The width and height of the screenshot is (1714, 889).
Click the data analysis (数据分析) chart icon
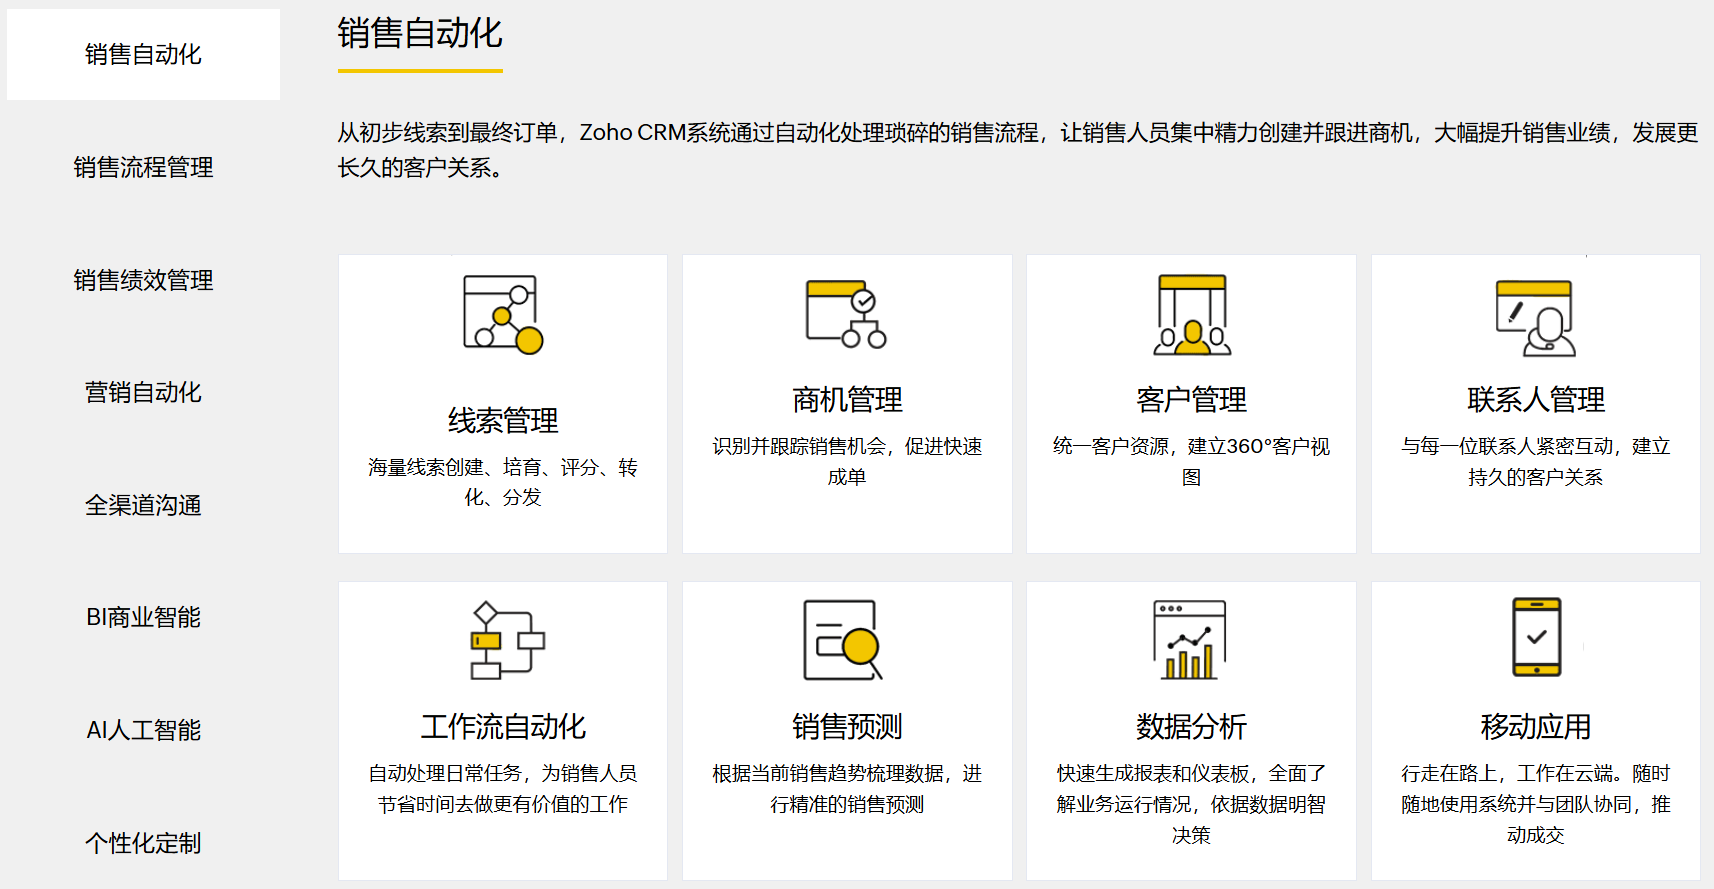pyautogui.click(x=1190, y=640)
